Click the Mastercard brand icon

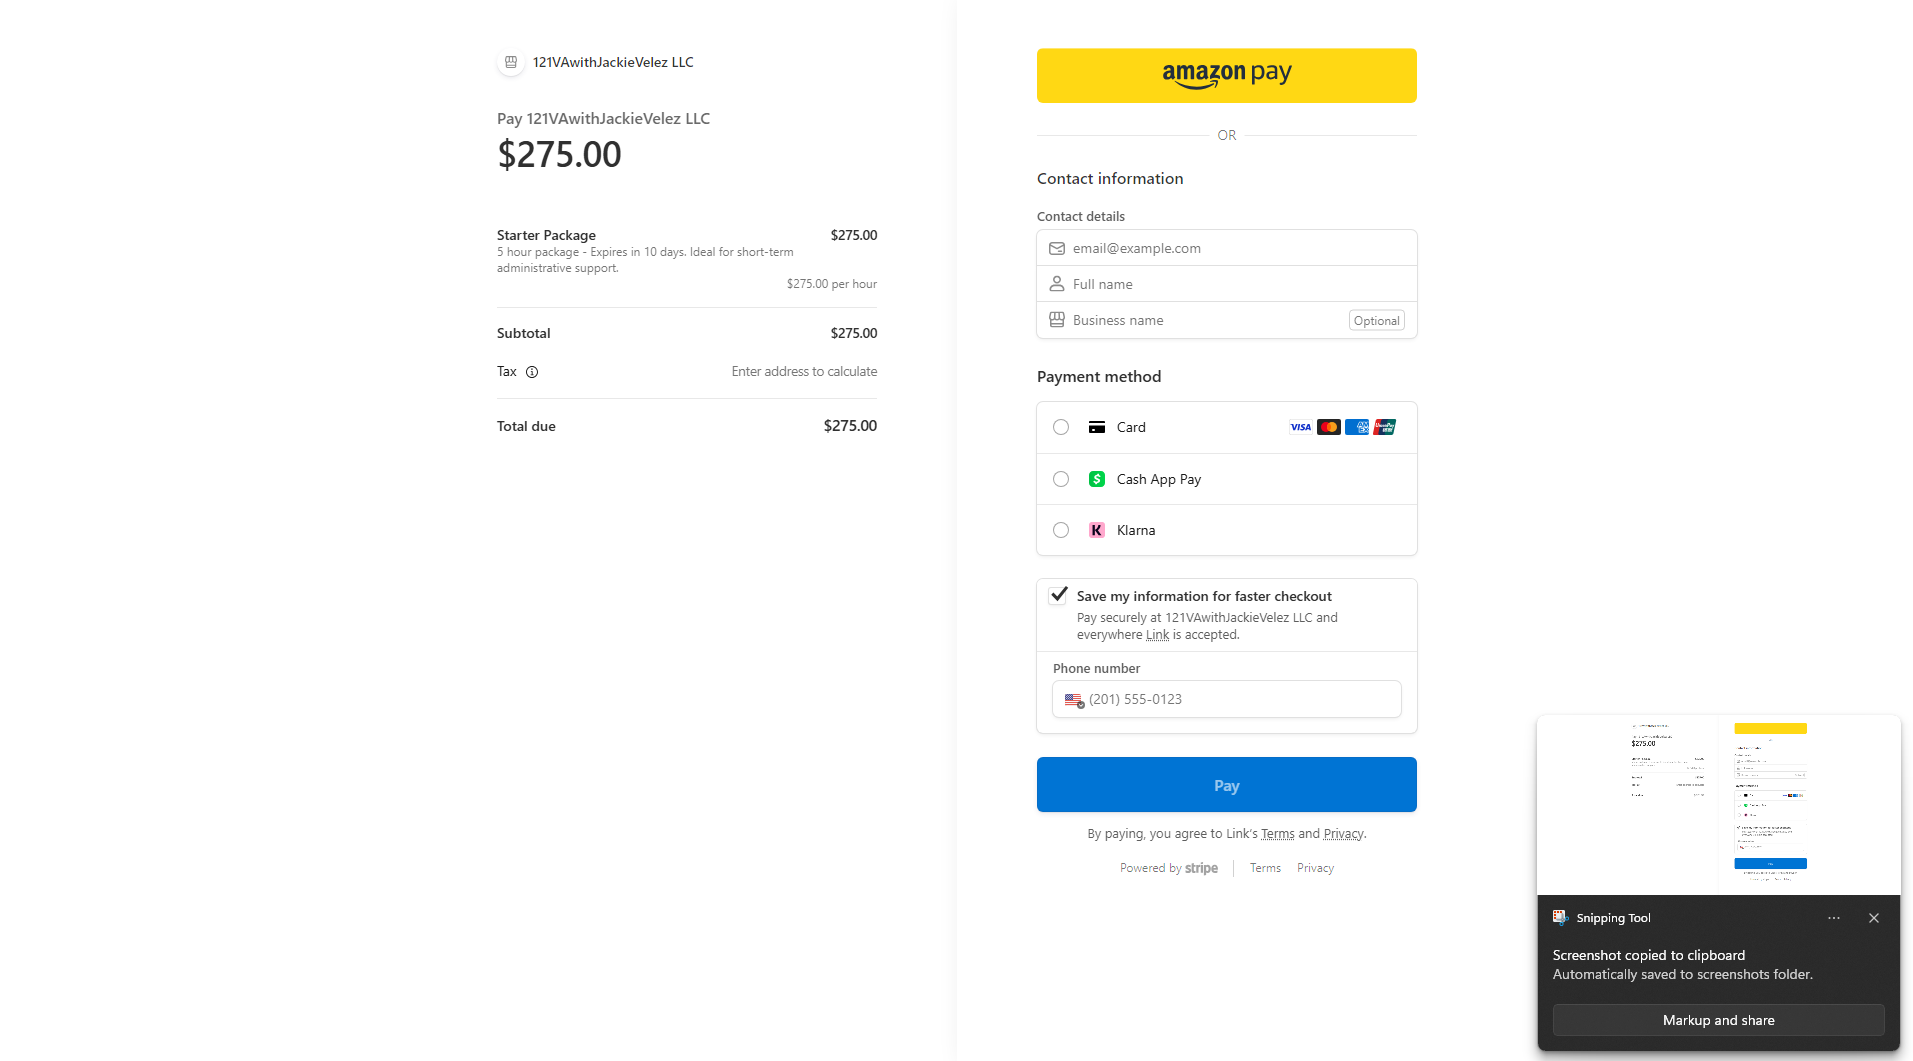pos(1328,427)
